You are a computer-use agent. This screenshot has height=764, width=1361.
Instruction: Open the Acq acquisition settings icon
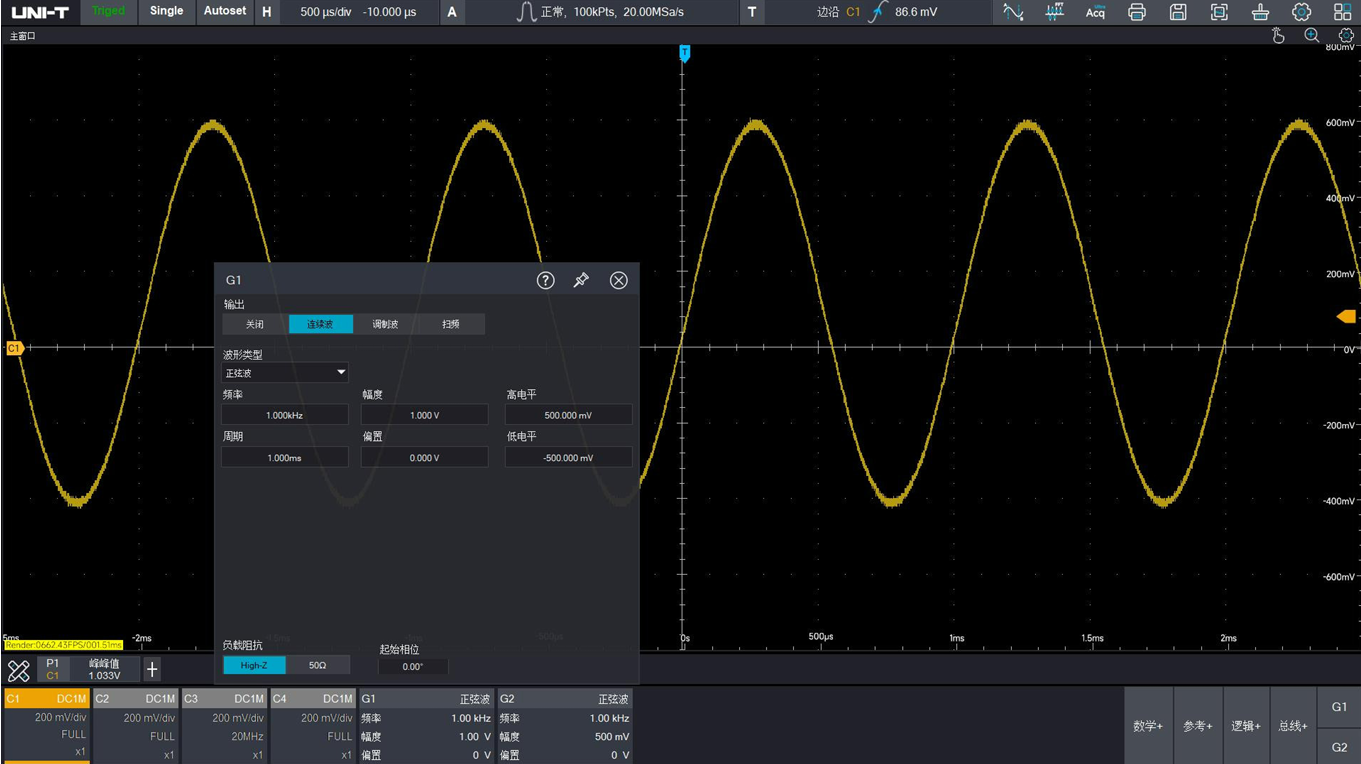tap(1095, 12)
